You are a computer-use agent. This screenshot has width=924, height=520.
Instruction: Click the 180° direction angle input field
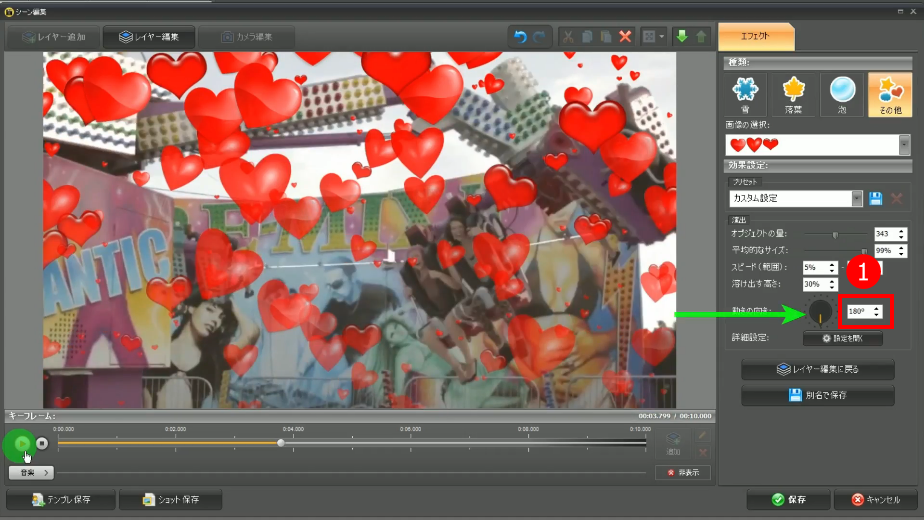coord(856,311)
